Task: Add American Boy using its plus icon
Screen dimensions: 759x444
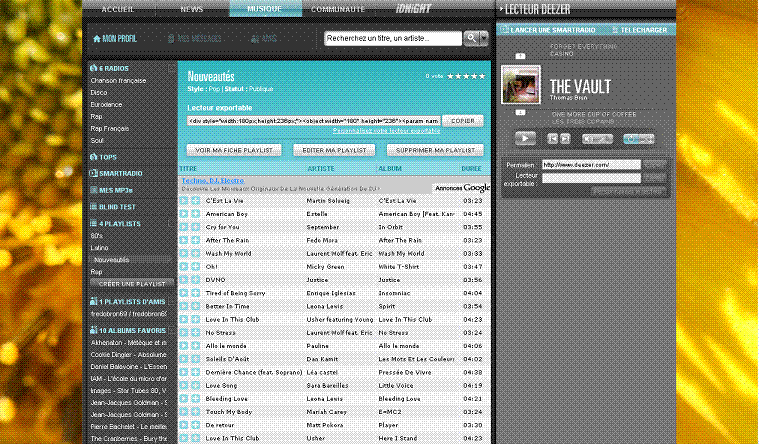Action: tap(196, 214)
